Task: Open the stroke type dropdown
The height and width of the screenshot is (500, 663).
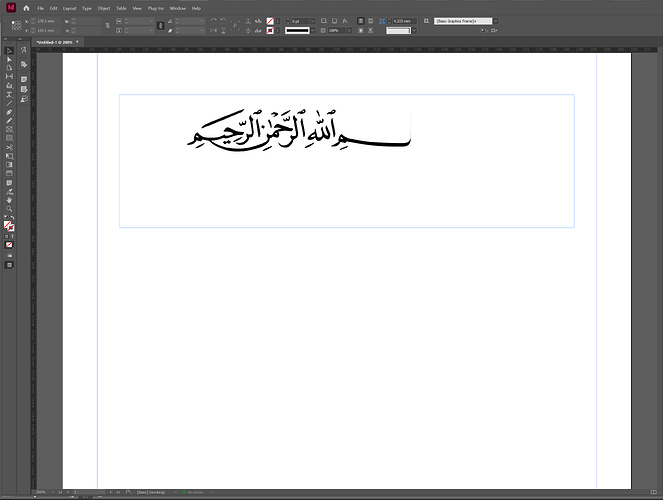Action: 312,30
